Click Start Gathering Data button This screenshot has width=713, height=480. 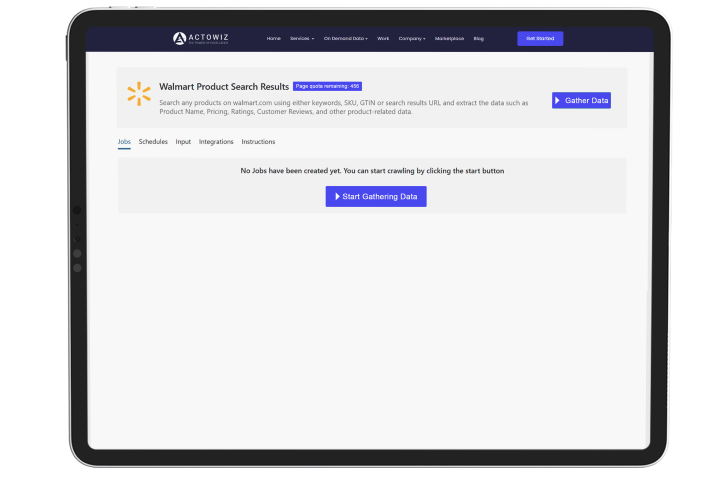(x=376, y=196)
